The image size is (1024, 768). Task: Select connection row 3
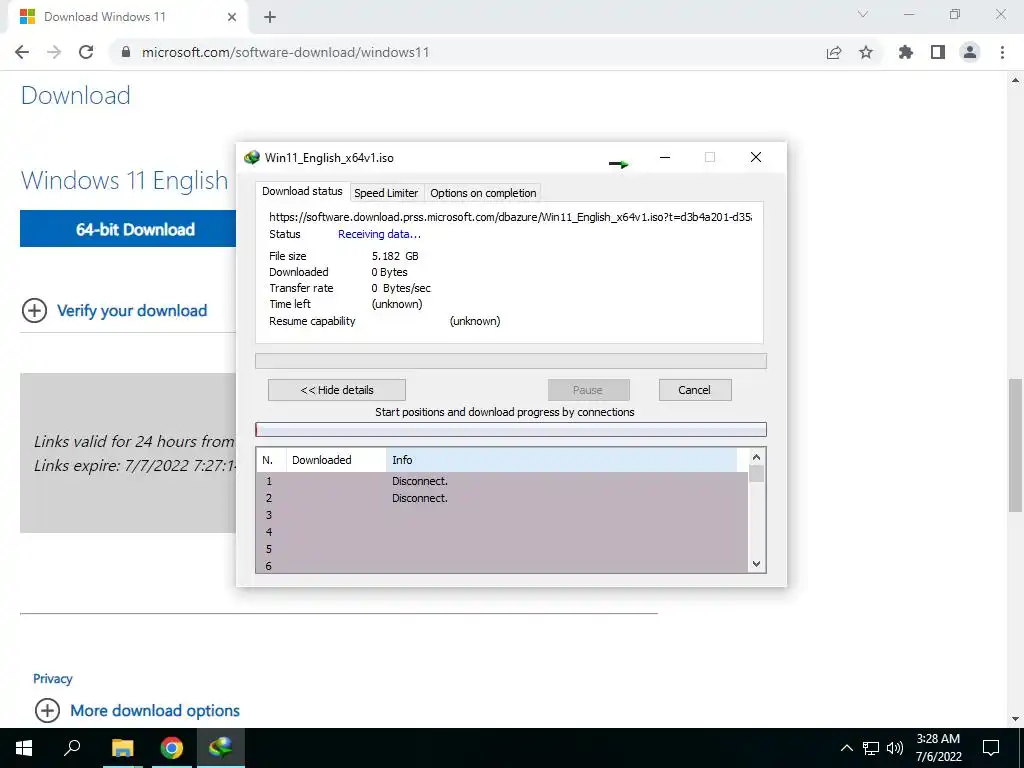502,515
